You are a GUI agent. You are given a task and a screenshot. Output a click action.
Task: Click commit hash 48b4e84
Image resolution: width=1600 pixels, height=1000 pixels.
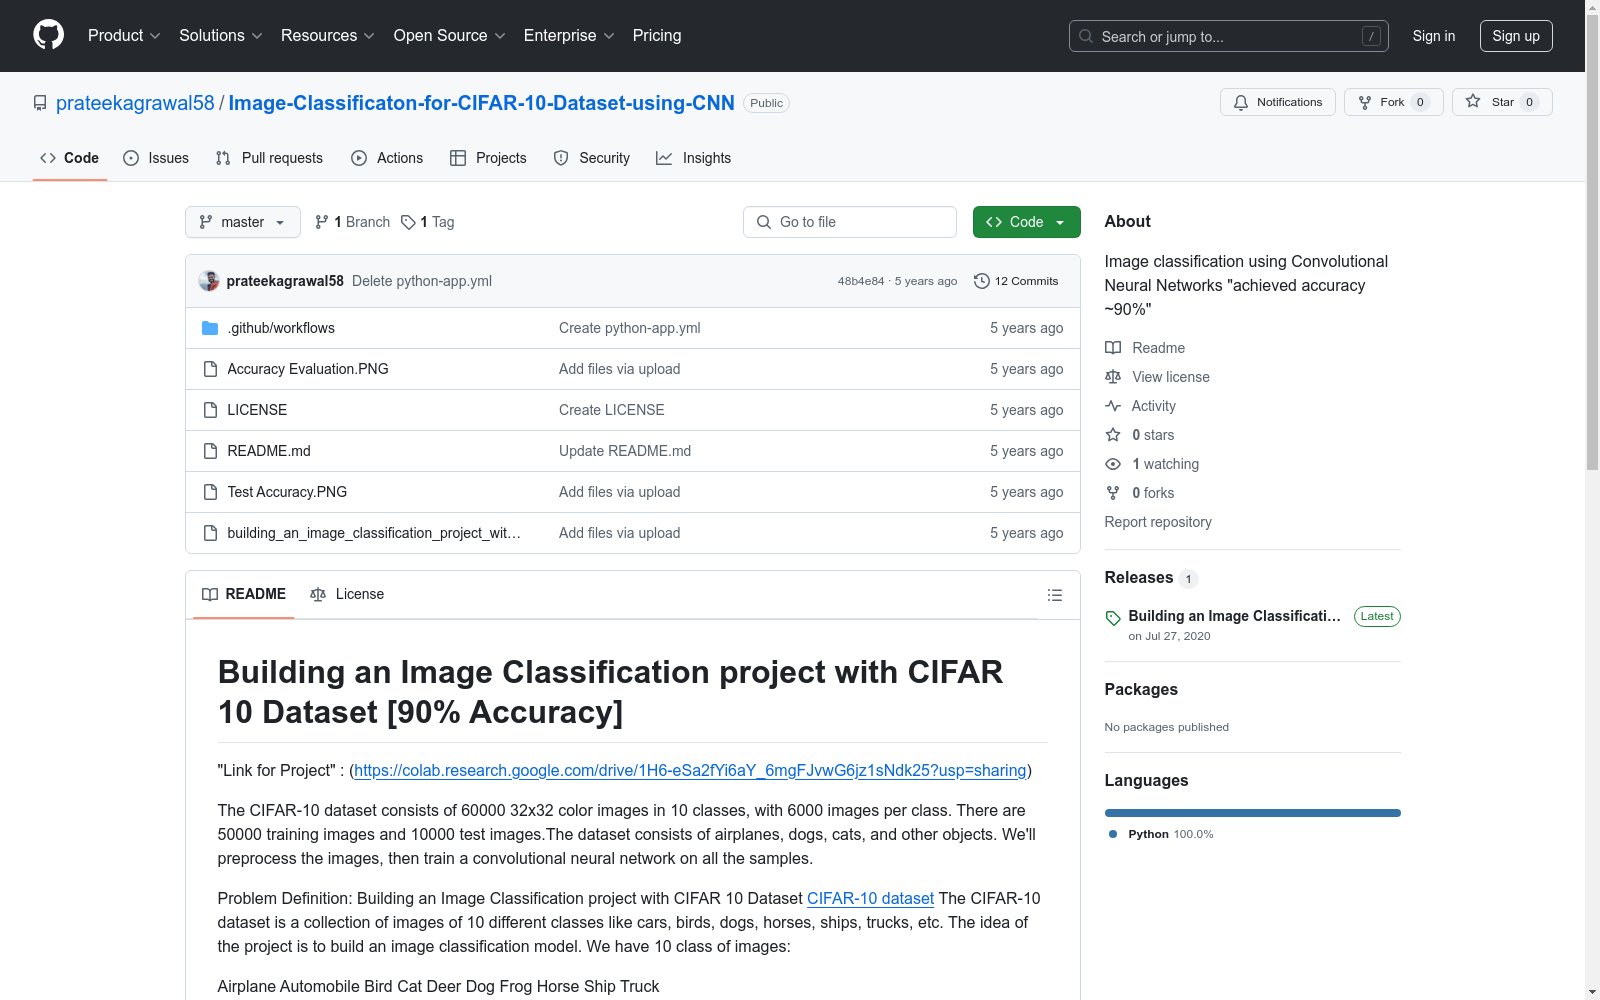coord(861,281)
